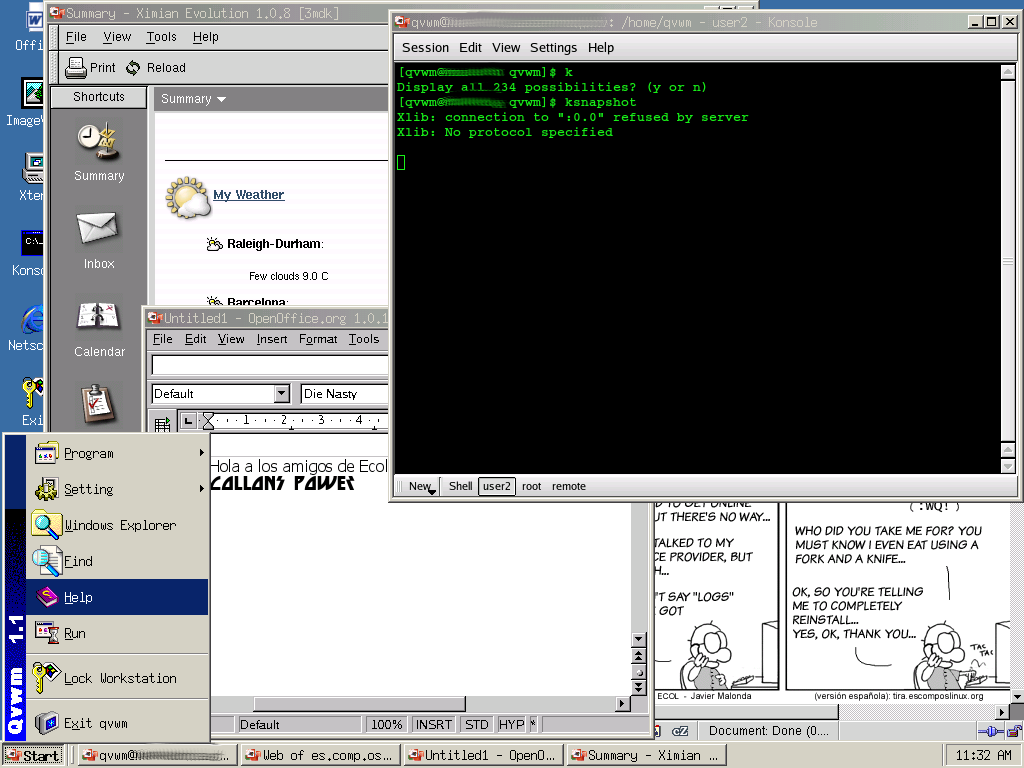
Task: Click the Konsole scrollbar up arrow
Action: (x=1008, y=72)
